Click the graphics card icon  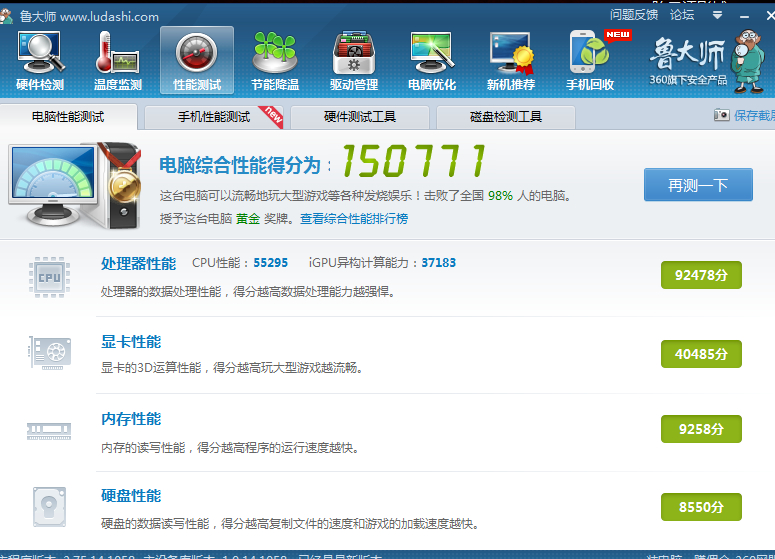click(x=49, y=353)
